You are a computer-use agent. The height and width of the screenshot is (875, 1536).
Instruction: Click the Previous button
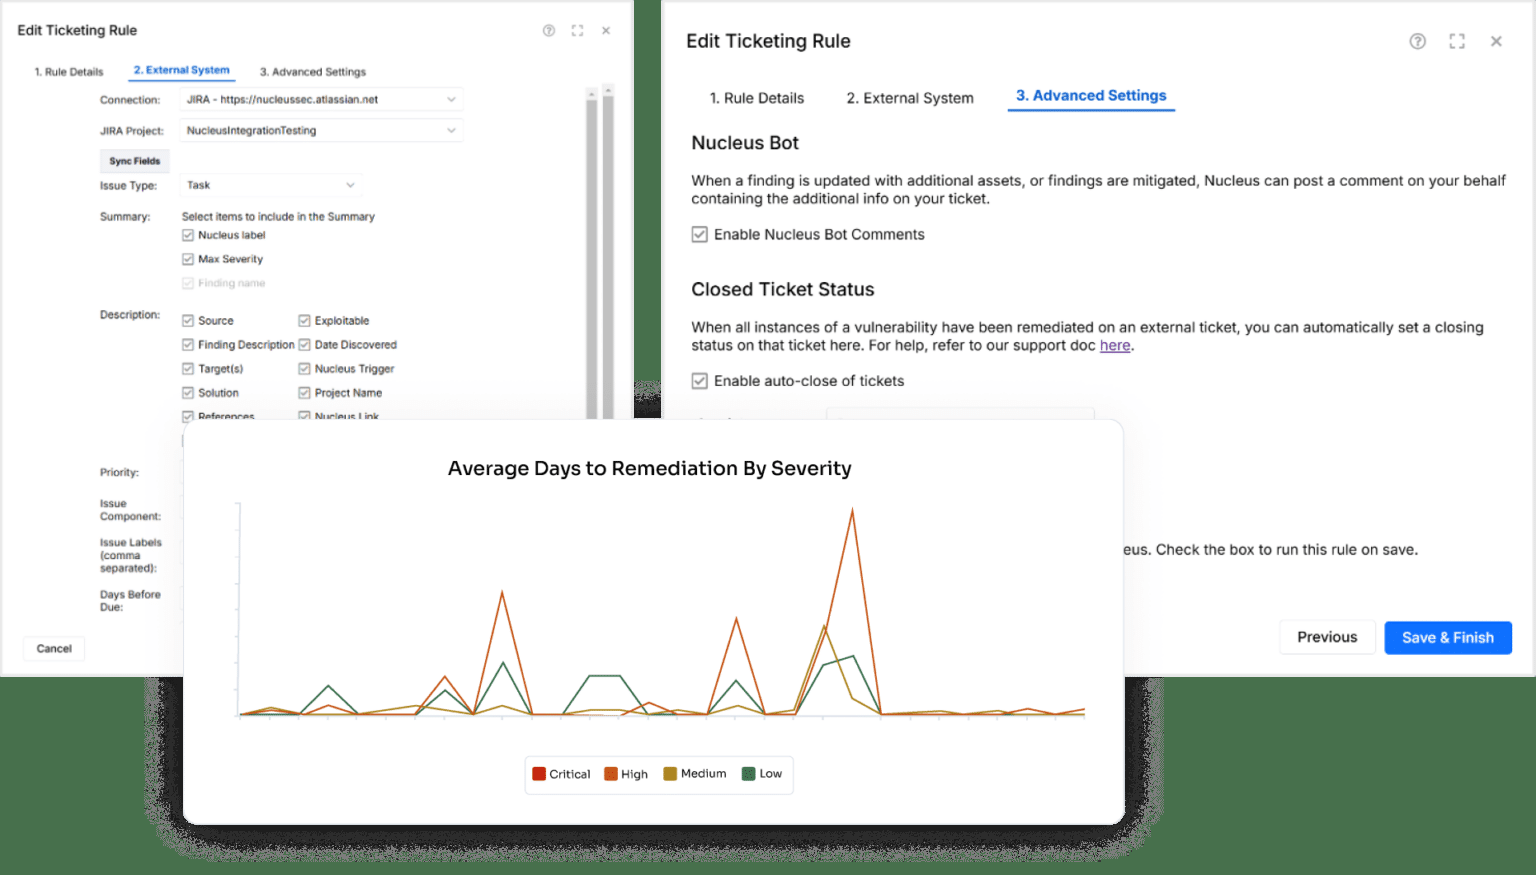[1327, 638]
